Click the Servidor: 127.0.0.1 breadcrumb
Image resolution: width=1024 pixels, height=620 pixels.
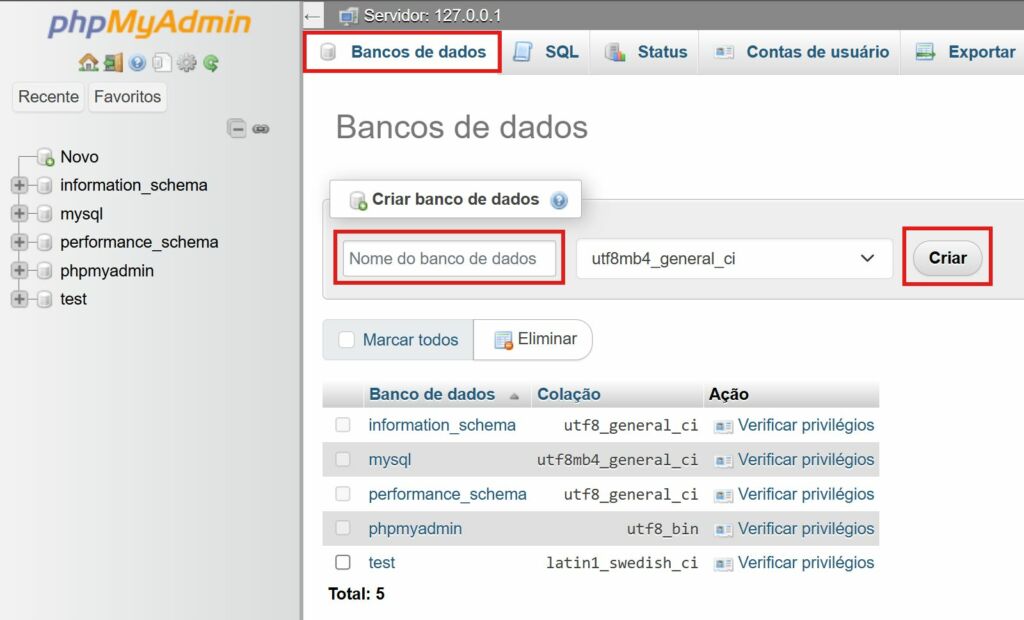click(x=432, y=16)
